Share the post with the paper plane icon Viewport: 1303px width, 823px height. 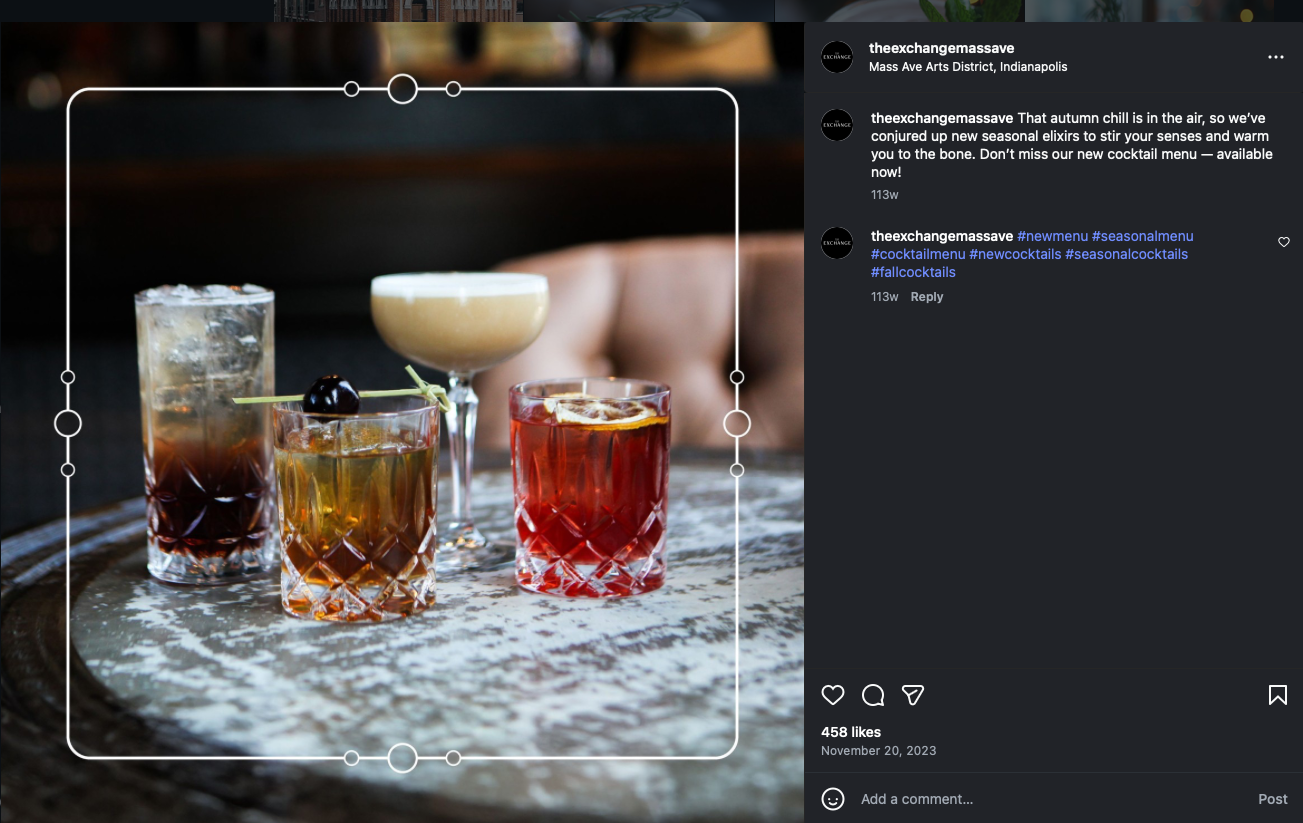click(x=912, y=695)
